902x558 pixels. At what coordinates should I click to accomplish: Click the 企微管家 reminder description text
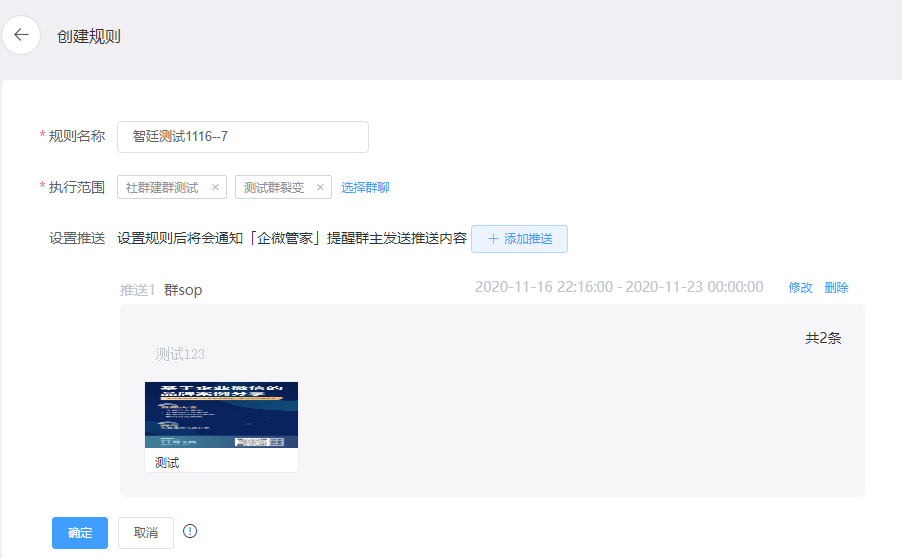coord(292,238)
